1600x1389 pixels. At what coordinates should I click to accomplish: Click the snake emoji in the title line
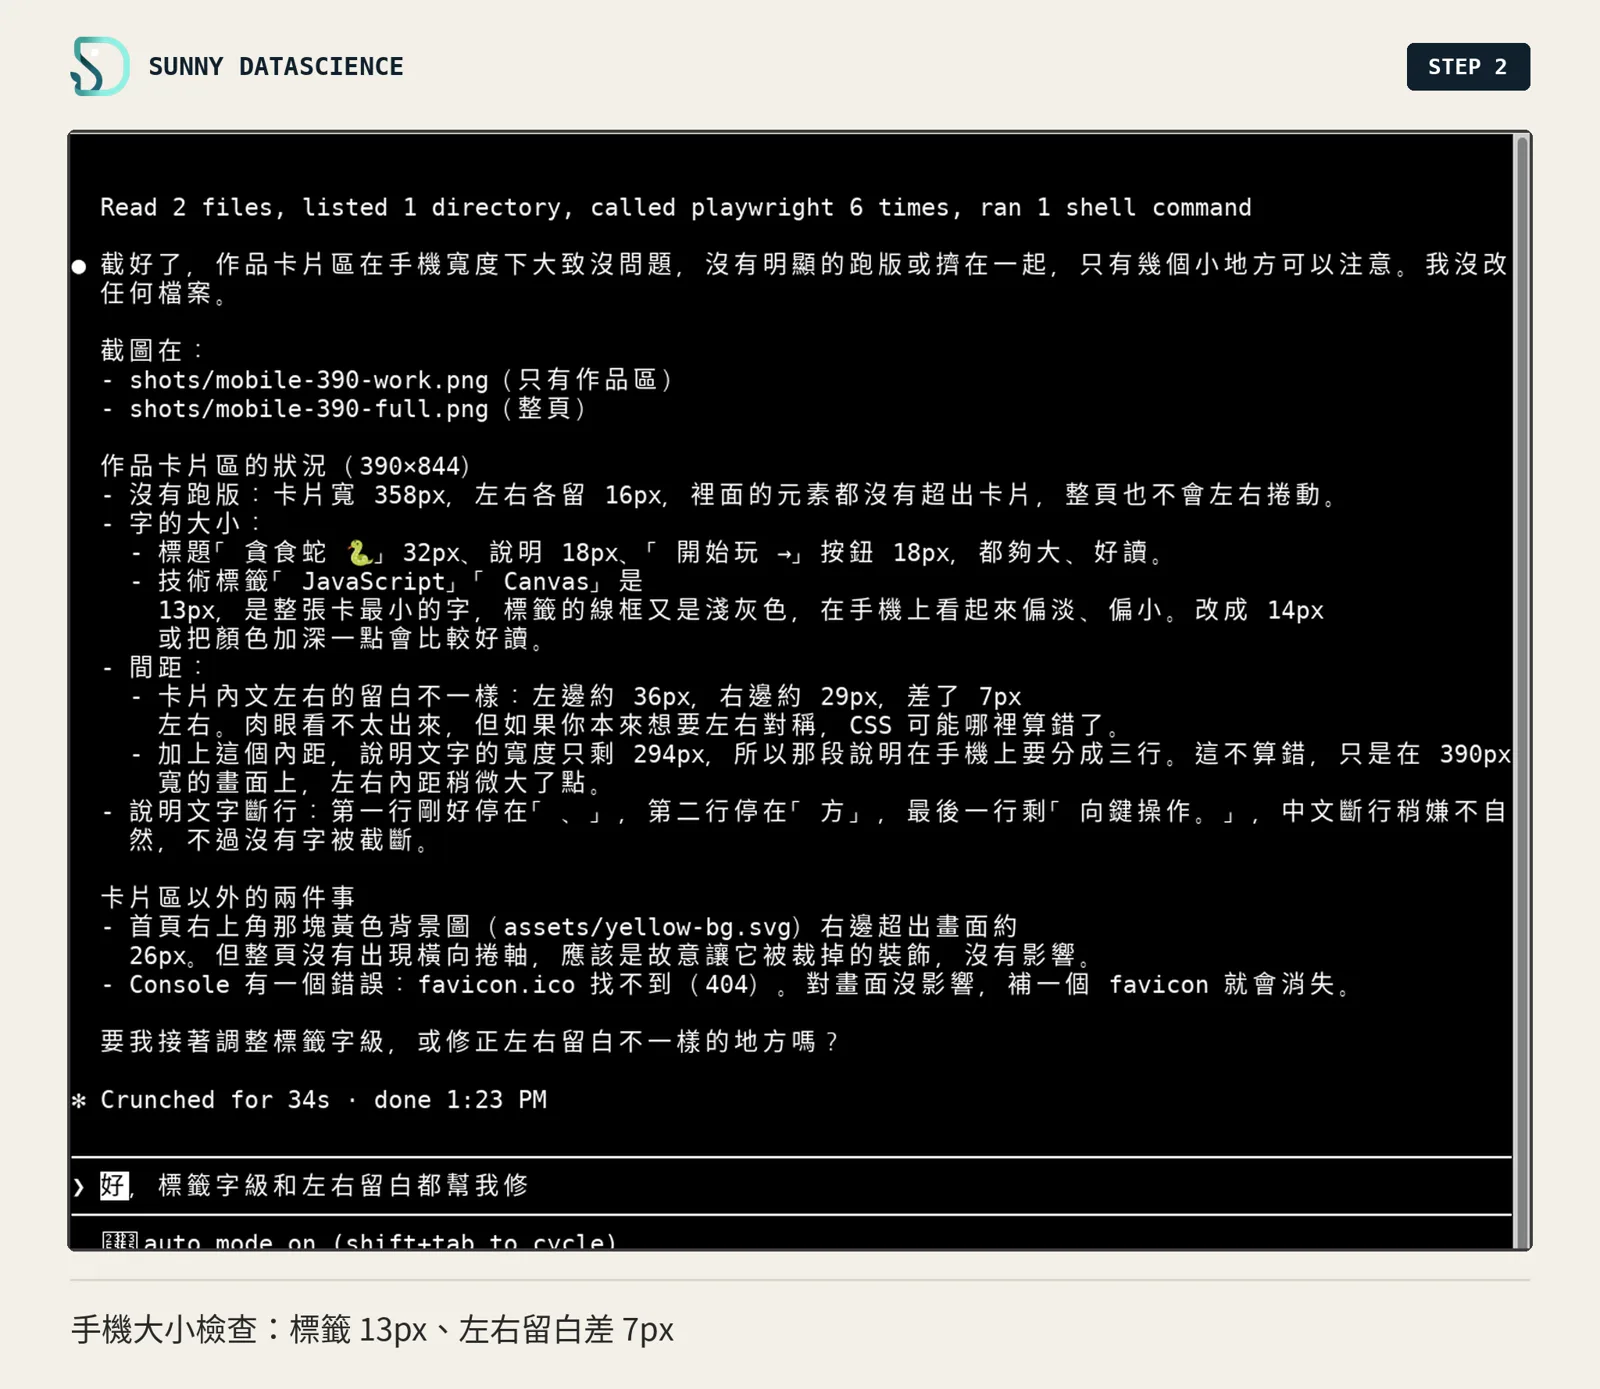click(360, 552)
